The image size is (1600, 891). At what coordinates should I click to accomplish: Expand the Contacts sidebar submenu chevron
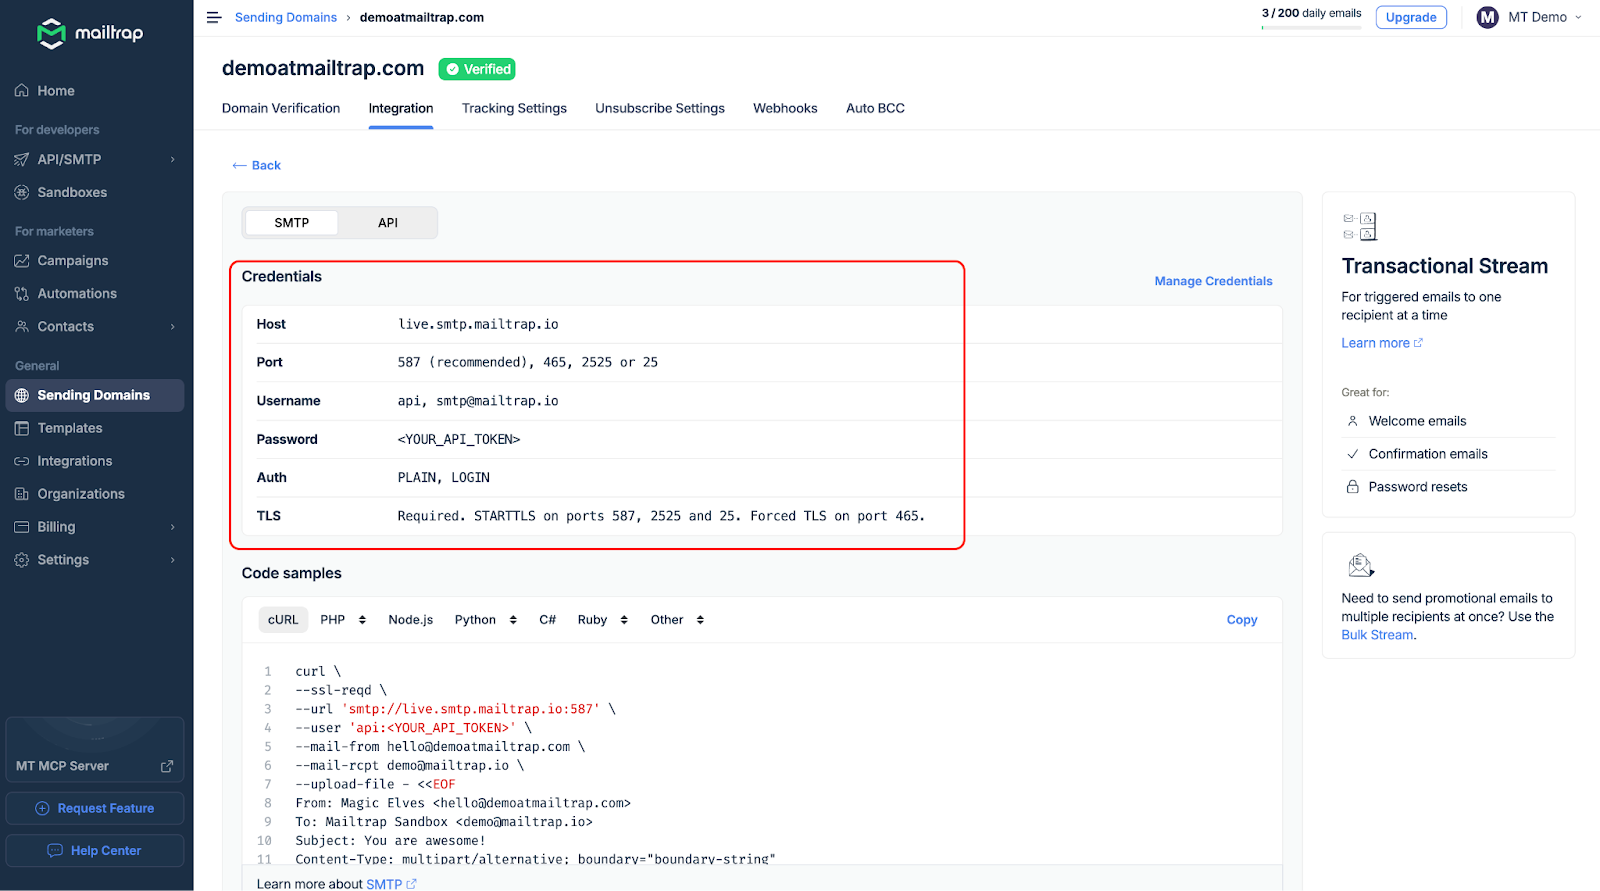pos(173,327)
